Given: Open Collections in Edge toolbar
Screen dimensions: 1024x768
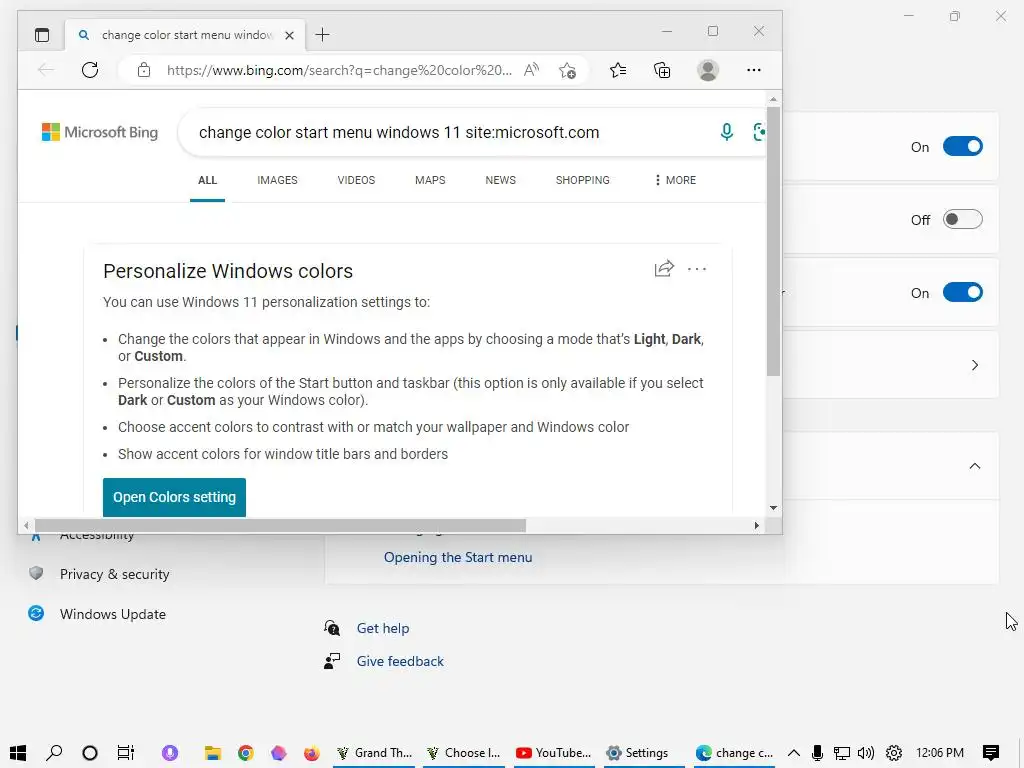Looking at the screenshot, I should pyautogui.click(x=662, y=70).
